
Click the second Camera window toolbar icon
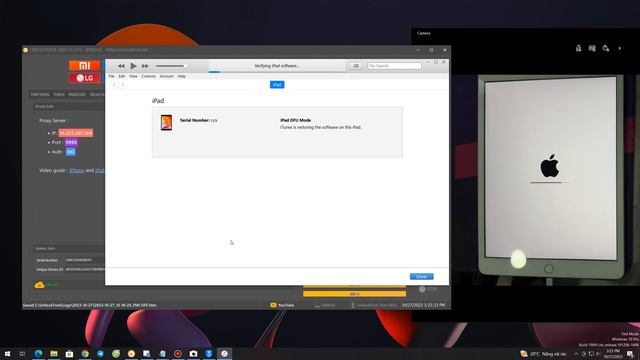592,48
